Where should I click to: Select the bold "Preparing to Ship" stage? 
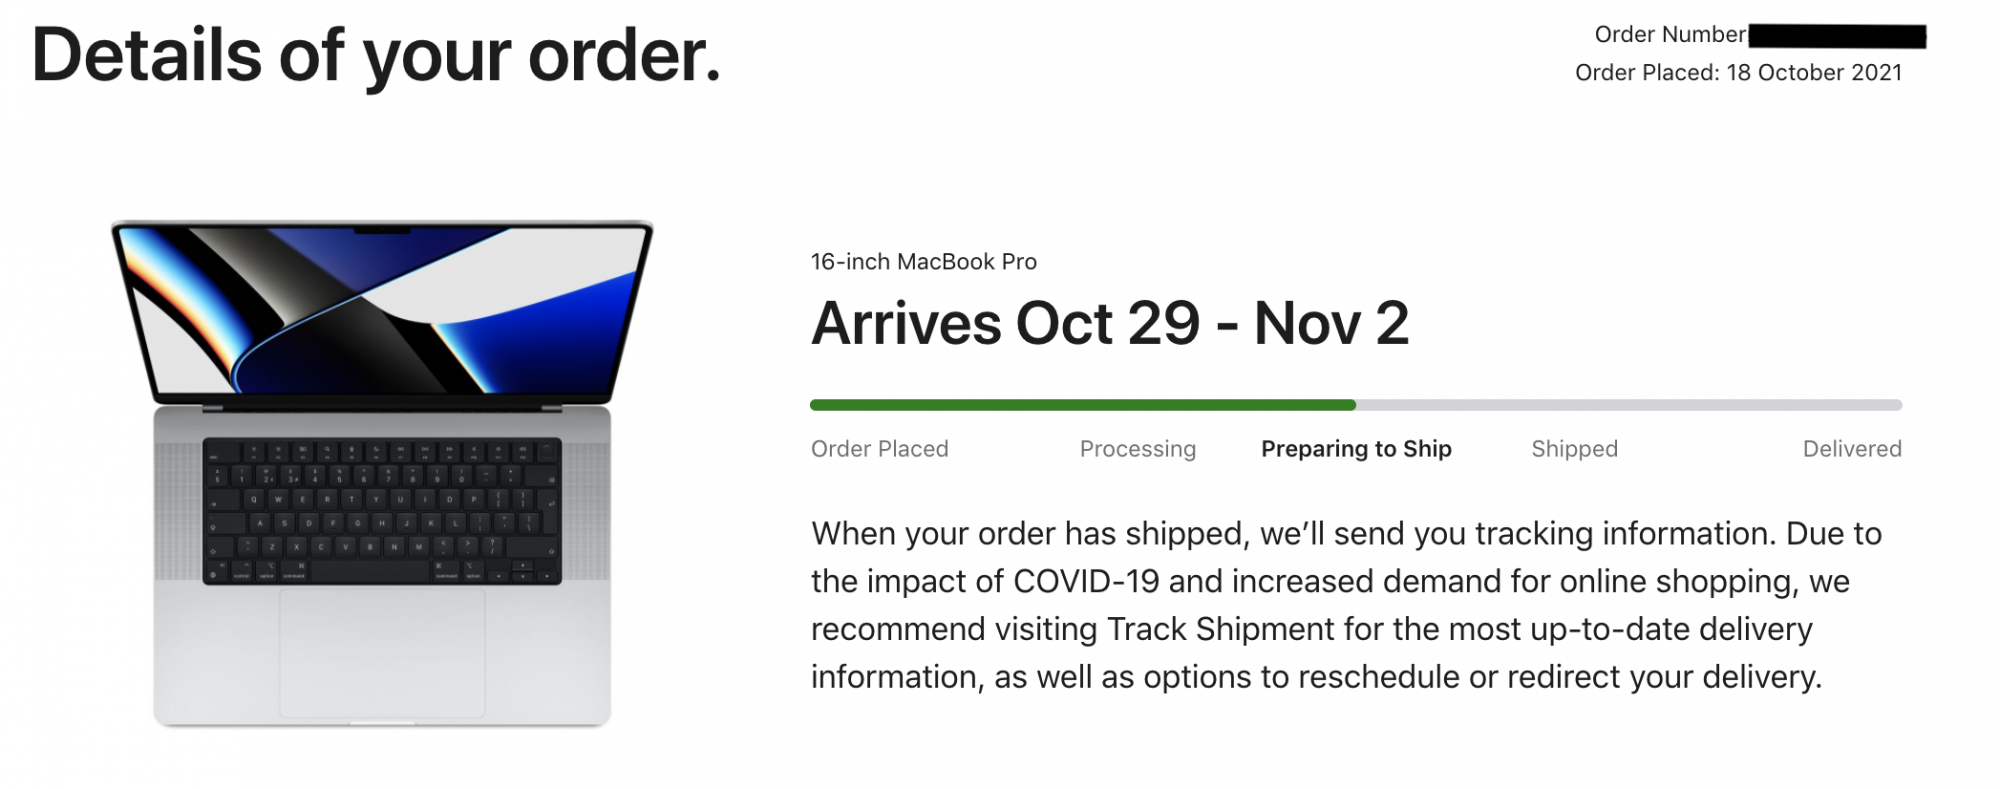(x=1356, y=449)
